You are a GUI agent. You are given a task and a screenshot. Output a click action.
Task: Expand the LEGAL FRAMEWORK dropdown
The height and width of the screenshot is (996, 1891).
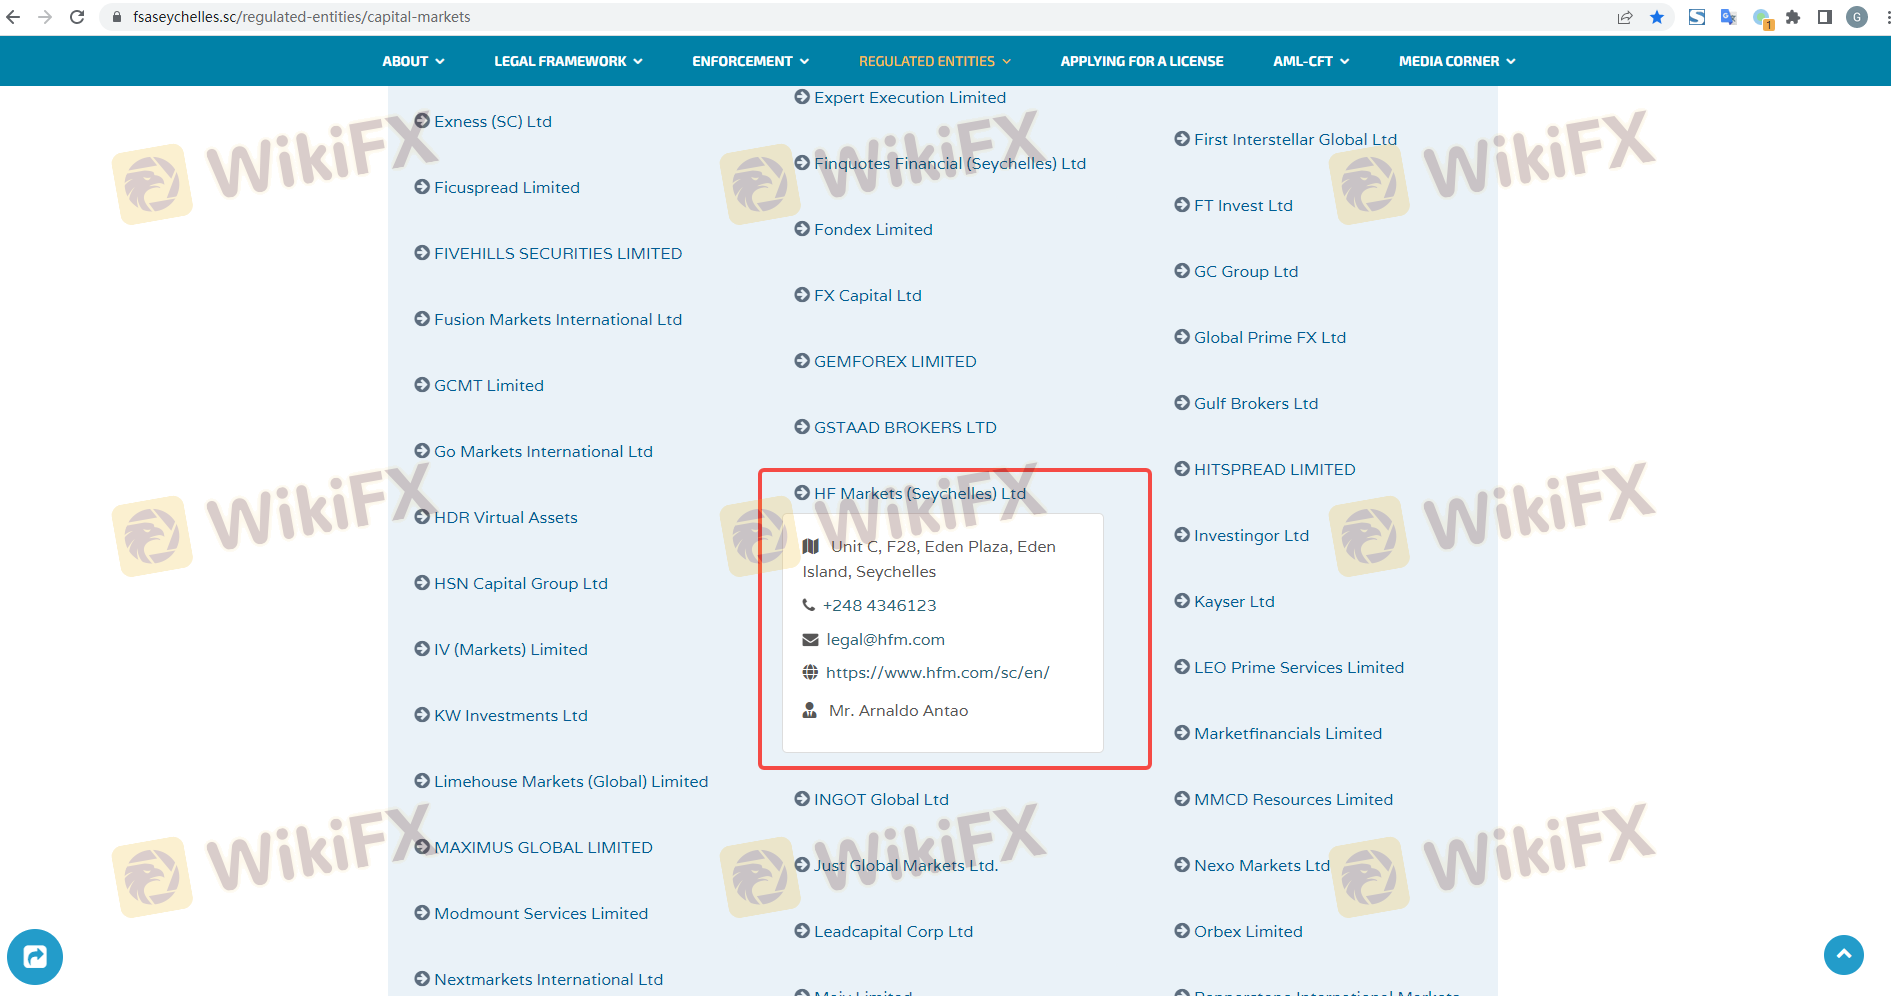(x=567, y=61)
